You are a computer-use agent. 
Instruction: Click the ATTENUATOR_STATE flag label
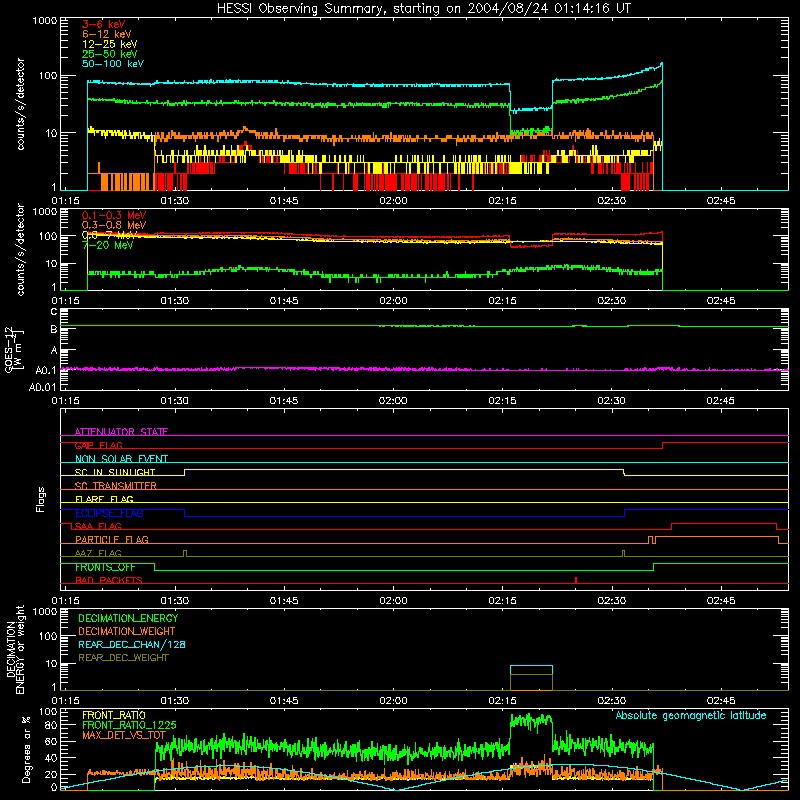point(121,432)
